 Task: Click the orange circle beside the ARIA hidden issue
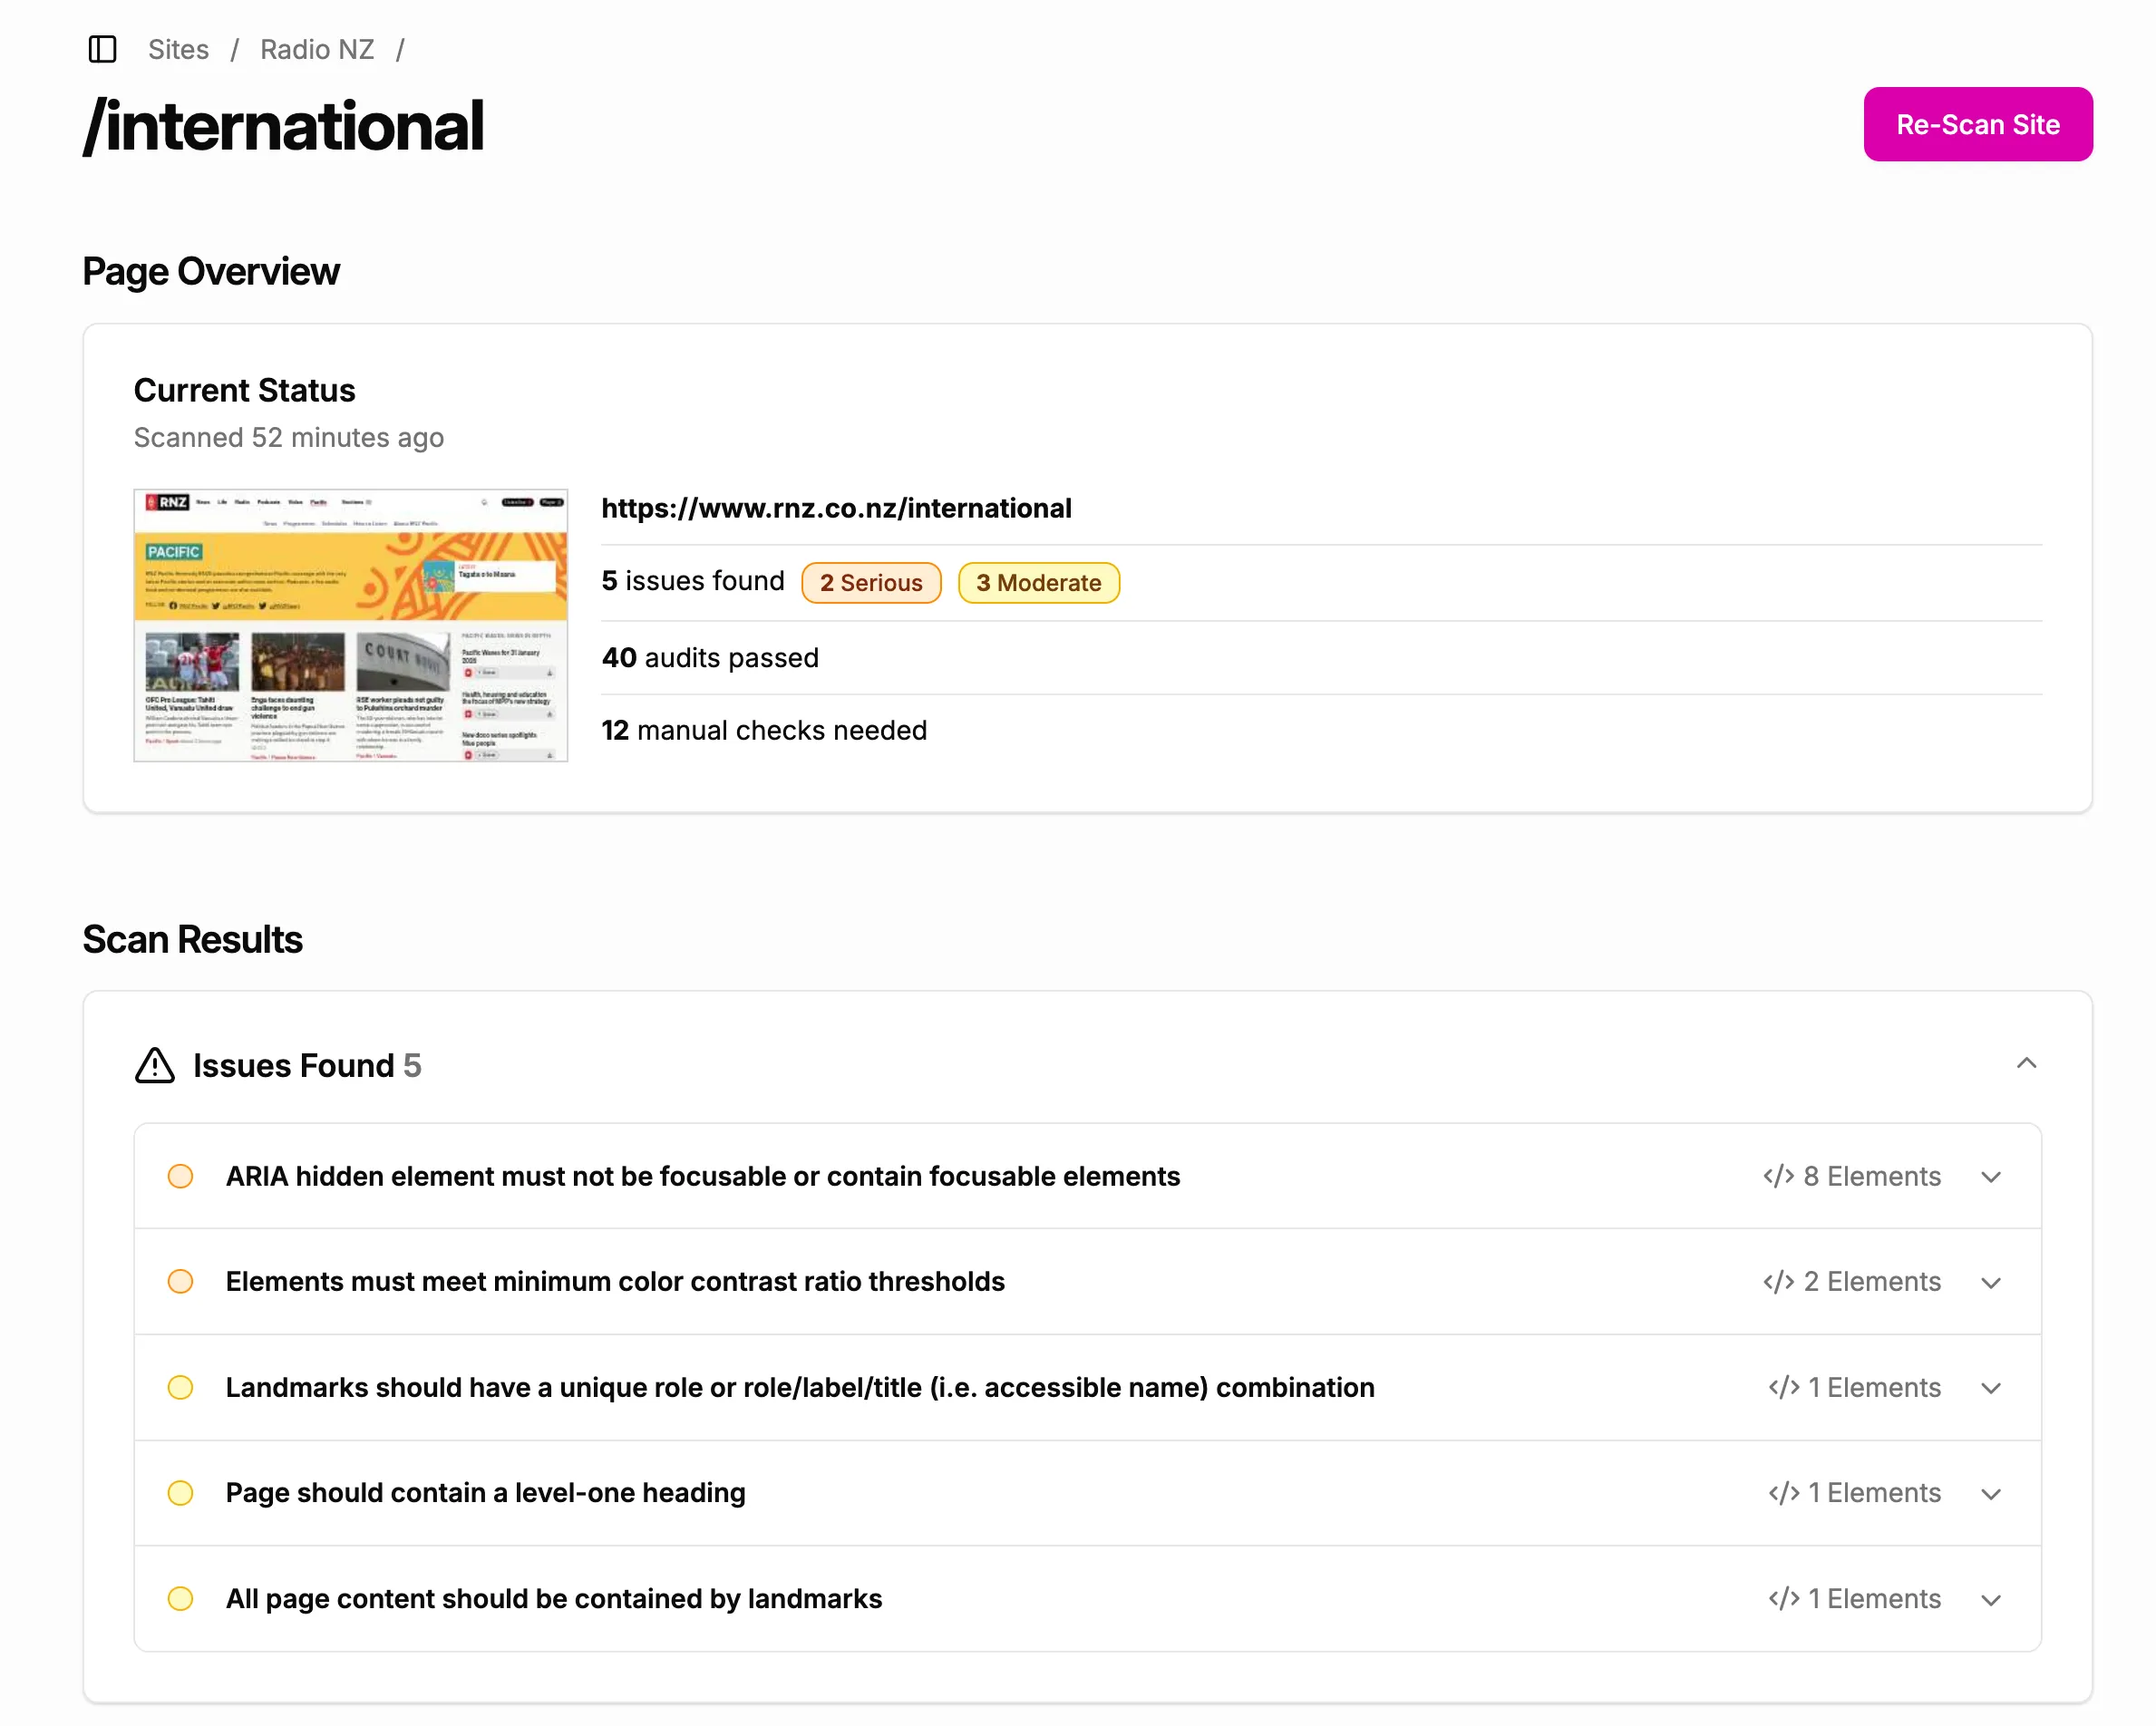point(181,1177)
